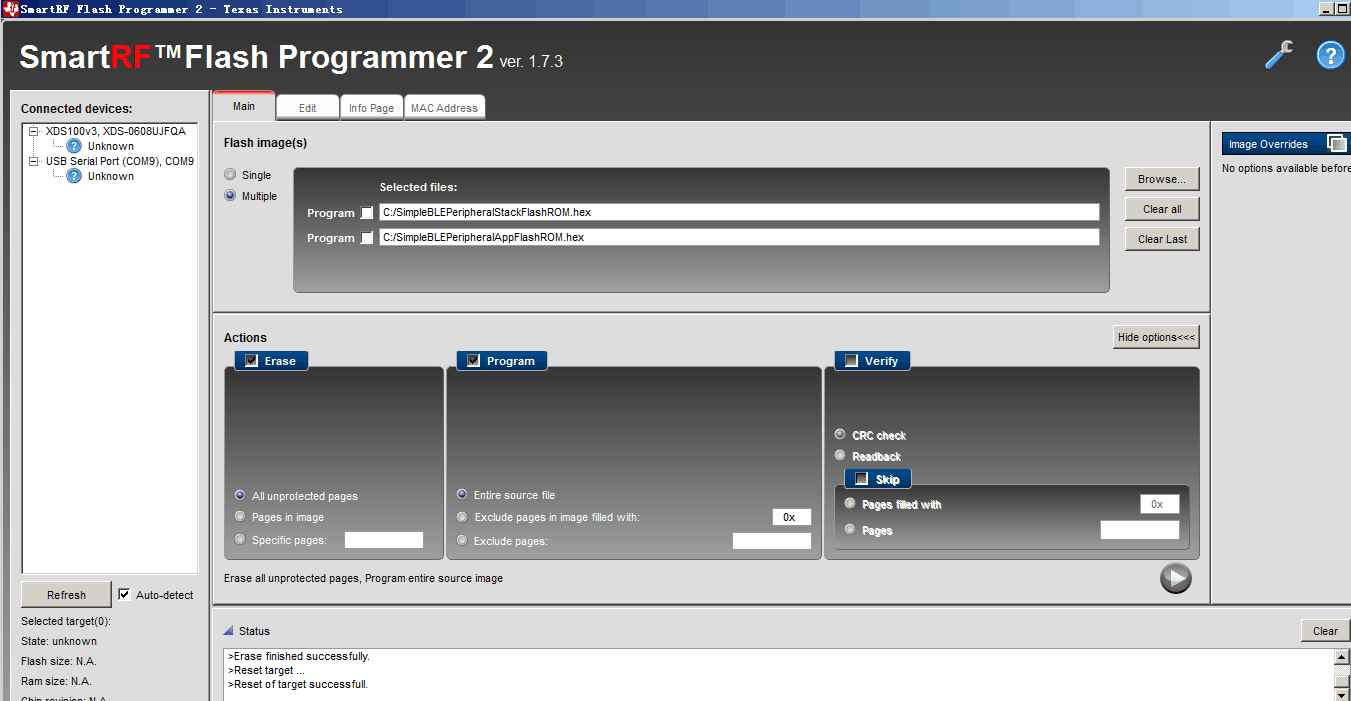Image resolution: width=1351 pixels, height=701 pixels.
Task: Click the unknown device icon under XDS100v3
Action: click(74, 146)
